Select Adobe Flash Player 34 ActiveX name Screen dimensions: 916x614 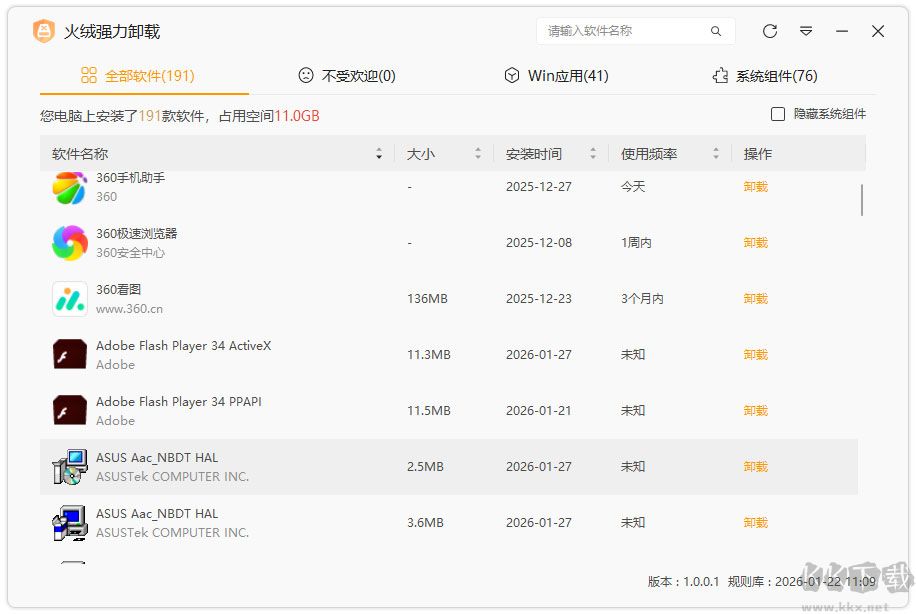(x=183, y=345)
